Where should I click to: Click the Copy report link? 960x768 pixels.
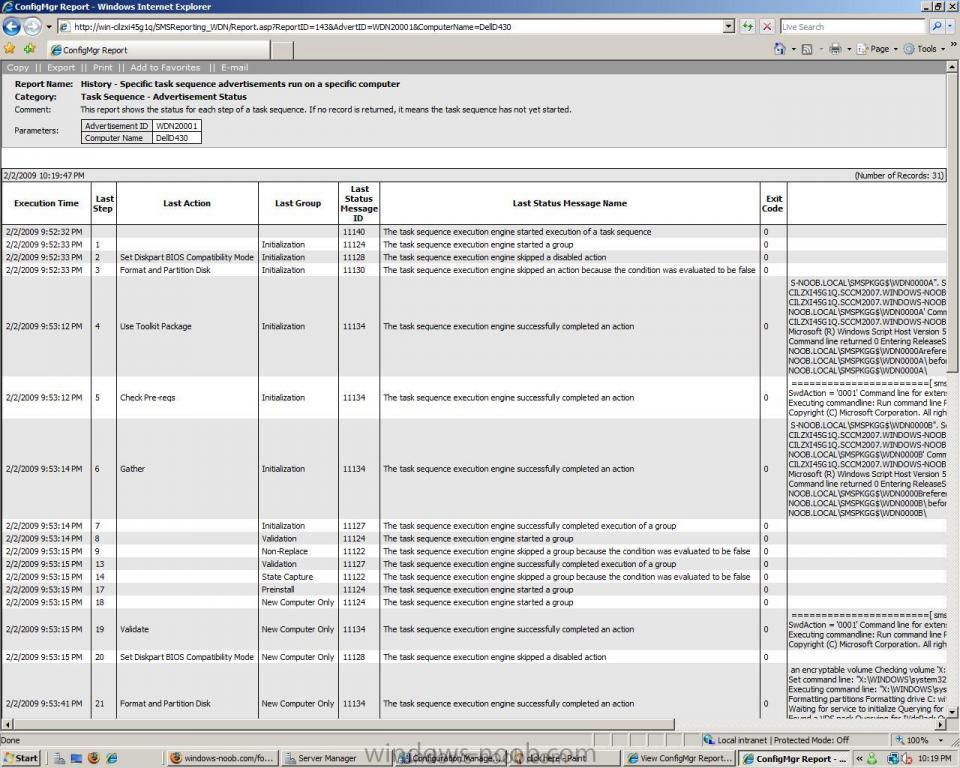(18, 67)
